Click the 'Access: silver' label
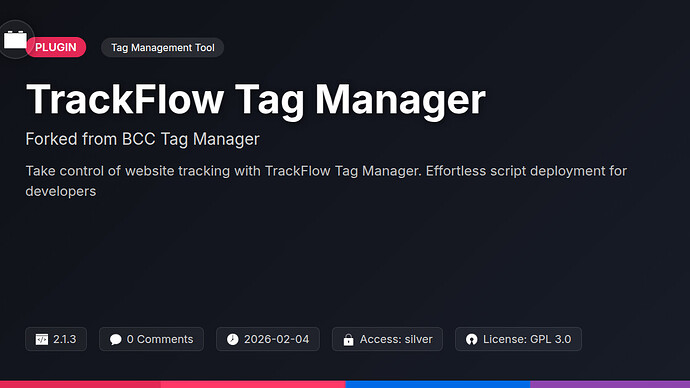The width and height of the screenshot is (690, 388). (396, 339)
